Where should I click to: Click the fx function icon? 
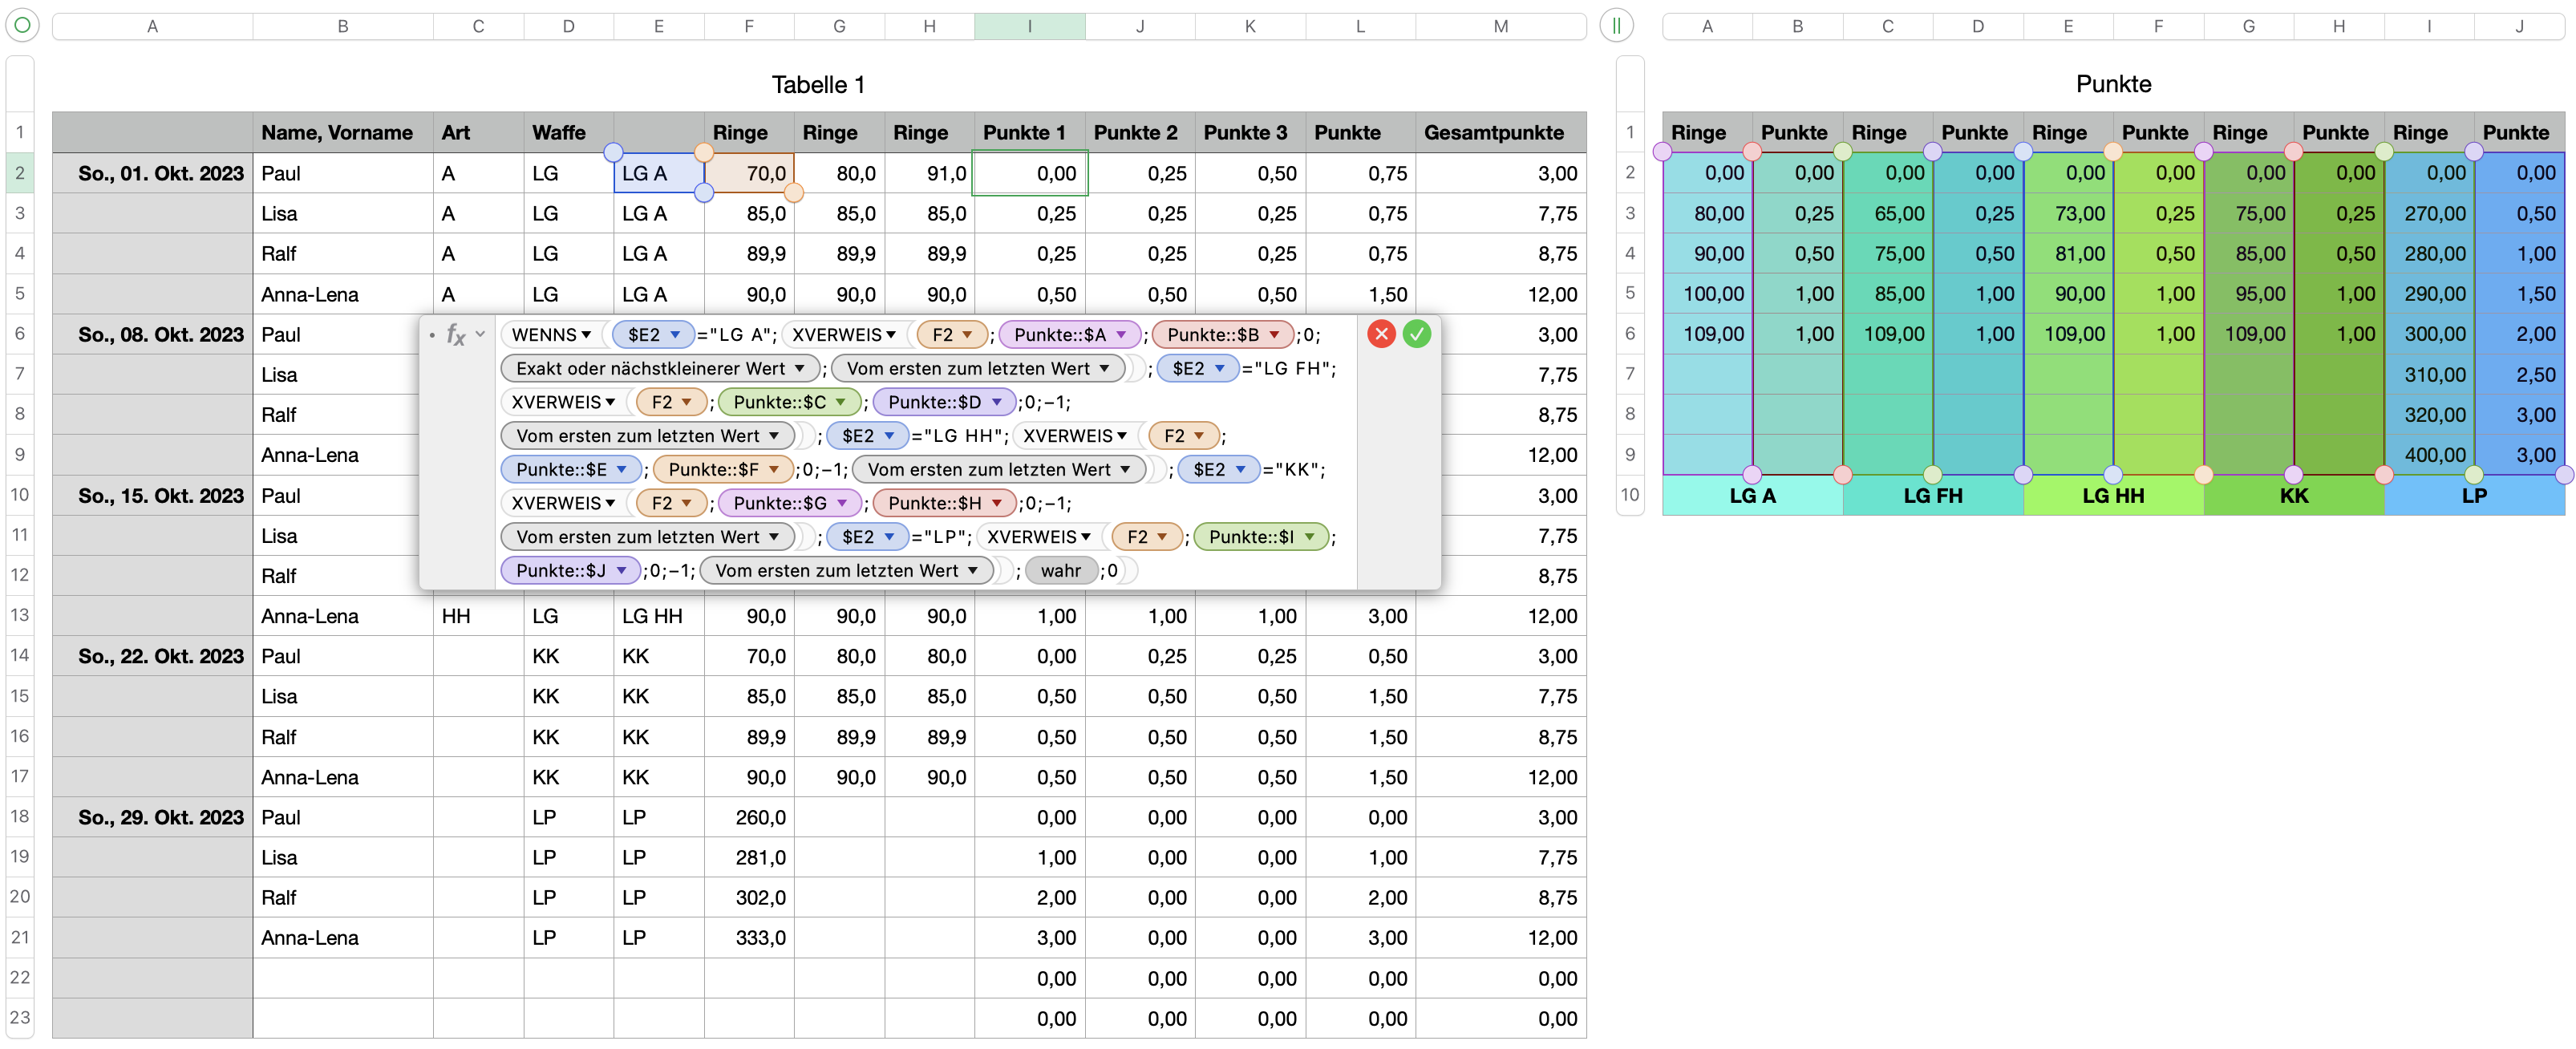click(456, 335)
